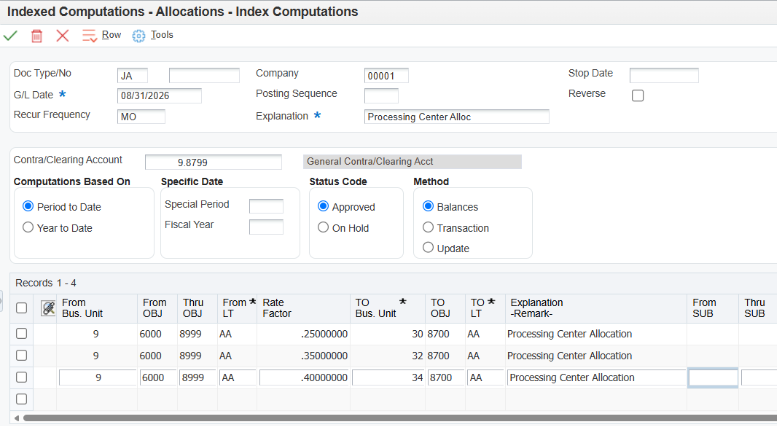Click the scroll-left arrow under the grid
The height and width of the screenshot is (426, 777).
coord(17,418)
